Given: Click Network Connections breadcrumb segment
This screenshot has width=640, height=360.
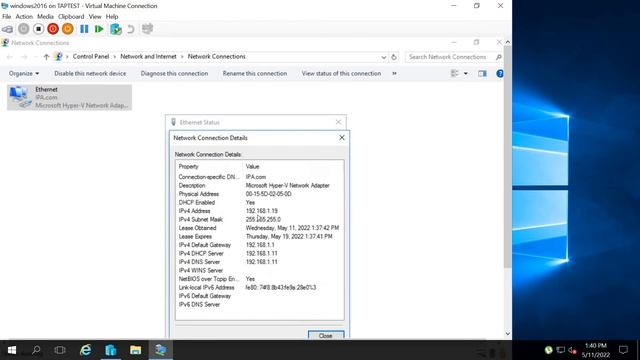Looking at the screenshot, I should coord(217,57).
